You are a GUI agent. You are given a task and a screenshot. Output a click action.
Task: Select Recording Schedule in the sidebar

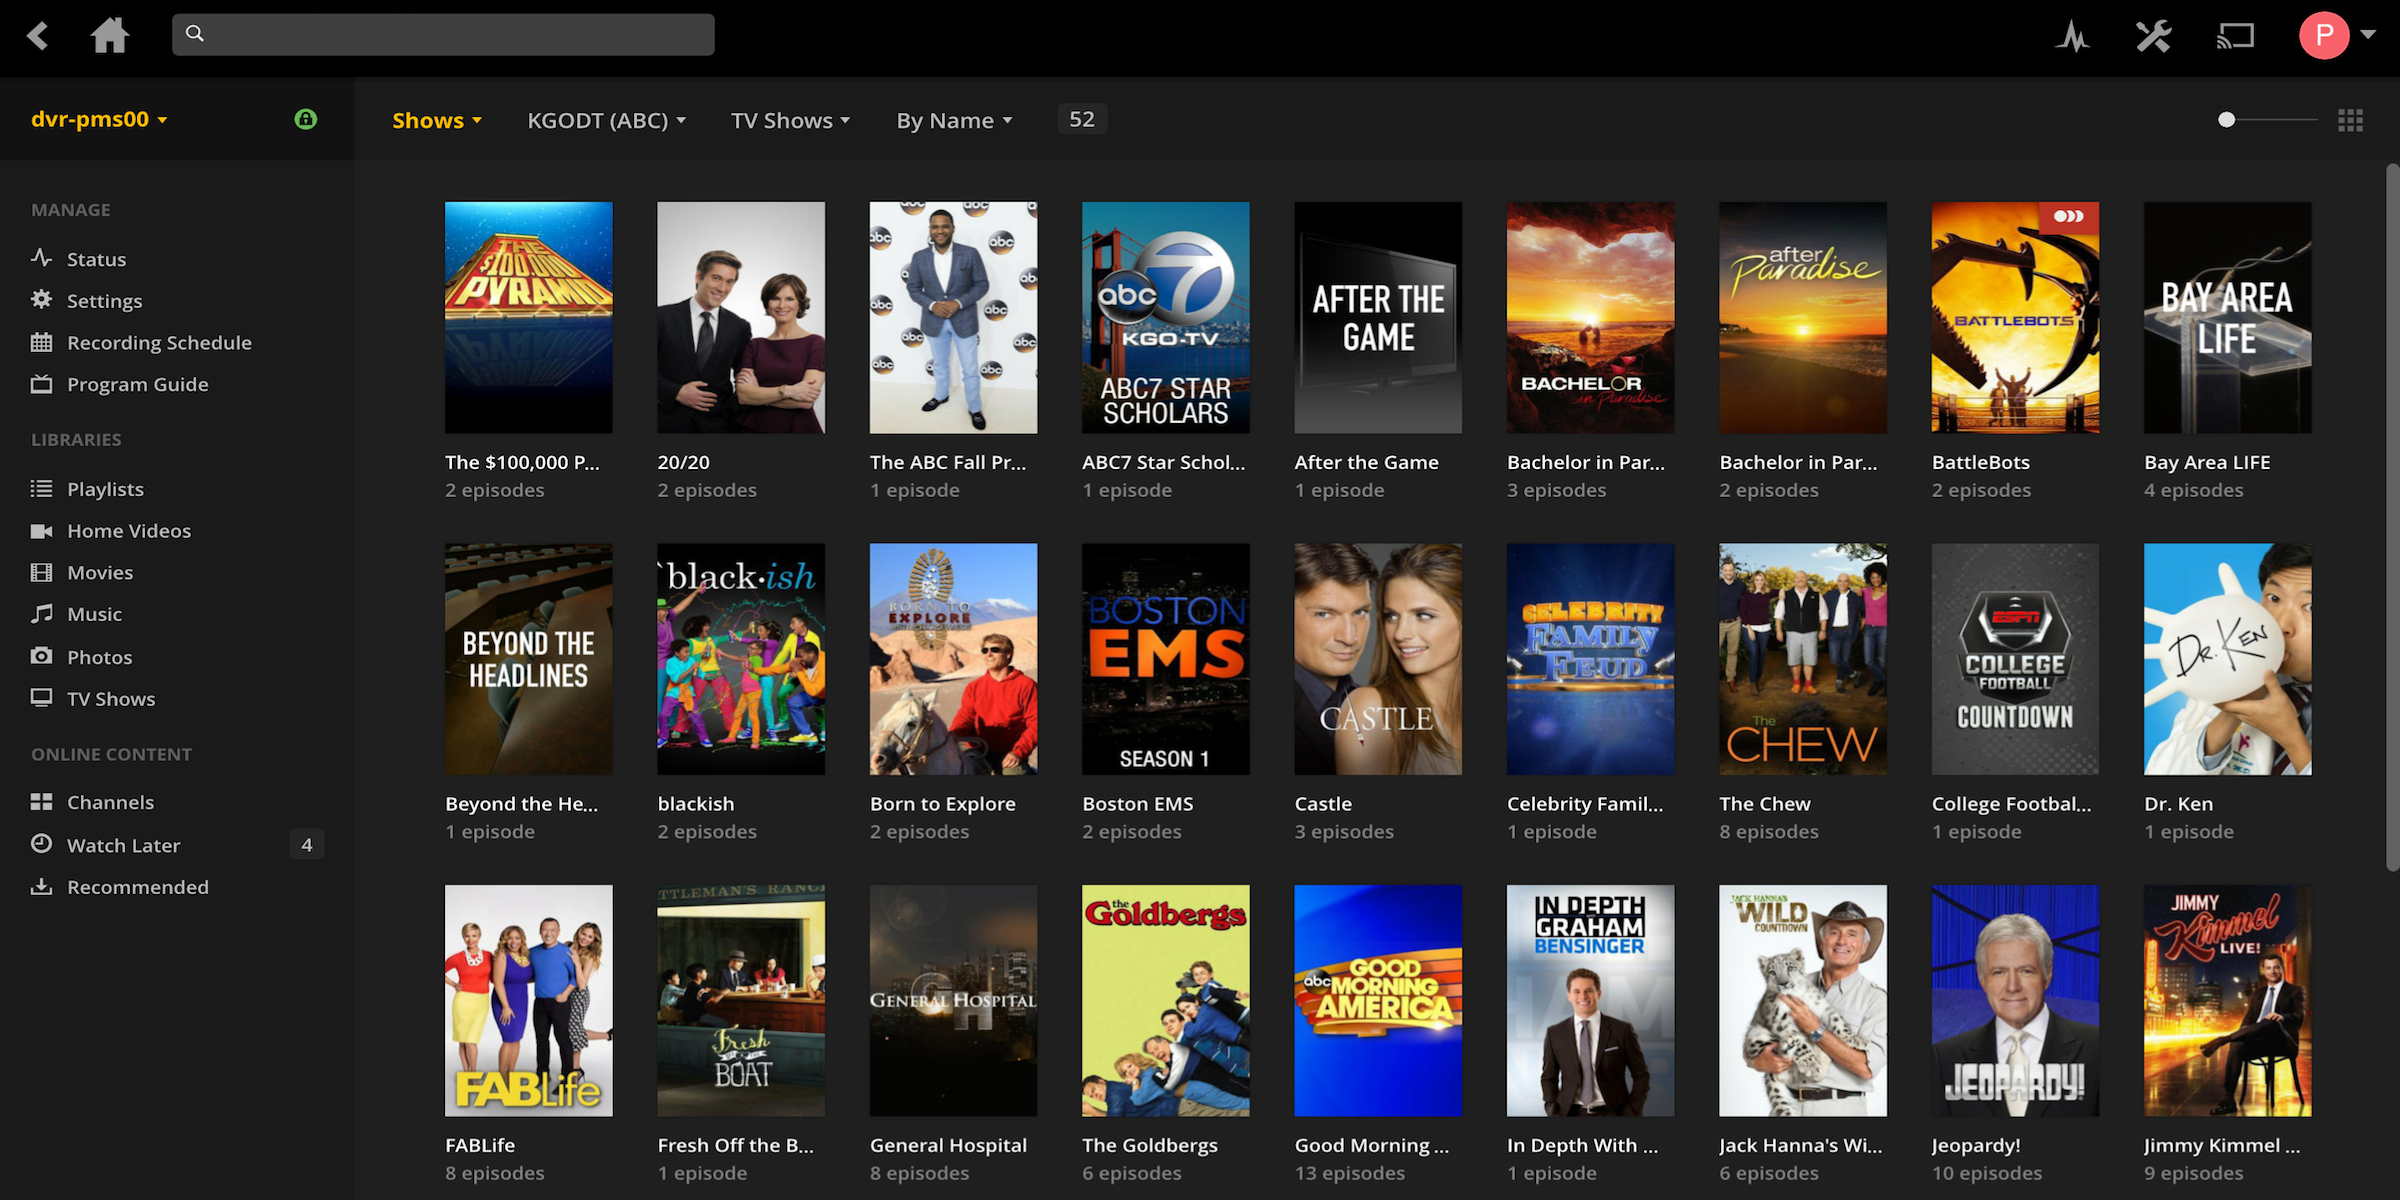159,342
